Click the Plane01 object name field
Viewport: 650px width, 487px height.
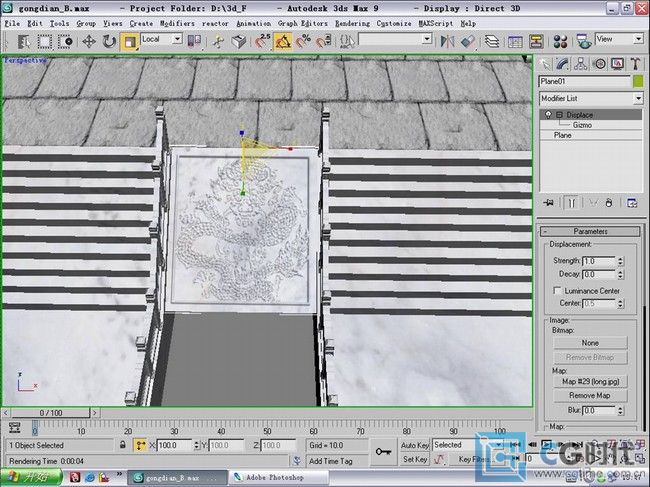coord(584,81)
